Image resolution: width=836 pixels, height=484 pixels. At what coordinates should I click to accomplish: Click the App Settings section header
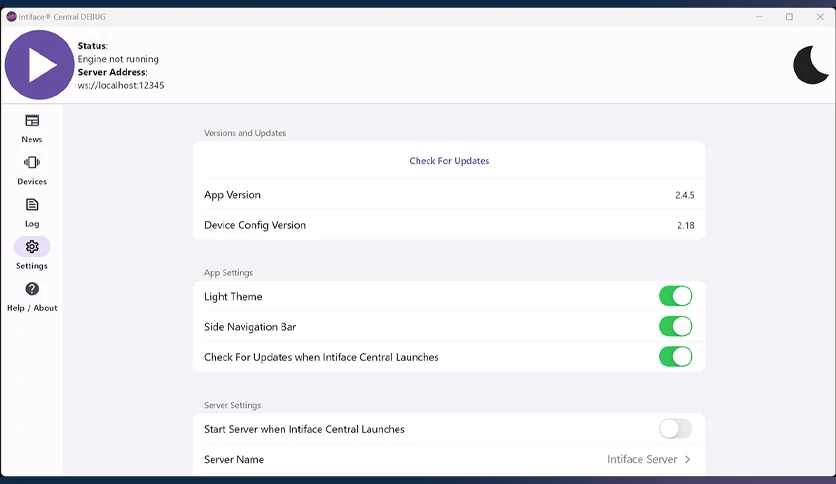click(228, 272)
